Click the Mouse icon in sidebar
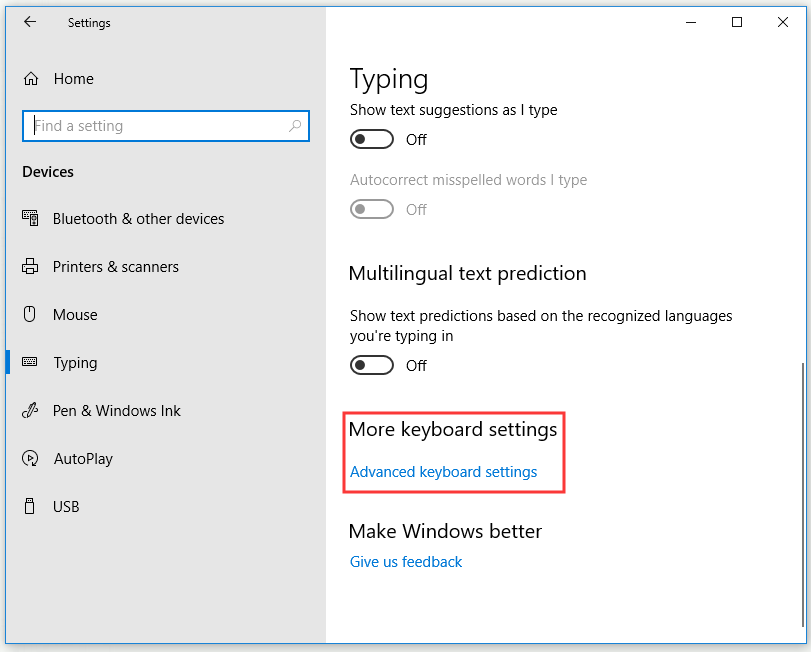Viewport: 811px width, 652px height. pyautogui.click(x=30, y=314)
